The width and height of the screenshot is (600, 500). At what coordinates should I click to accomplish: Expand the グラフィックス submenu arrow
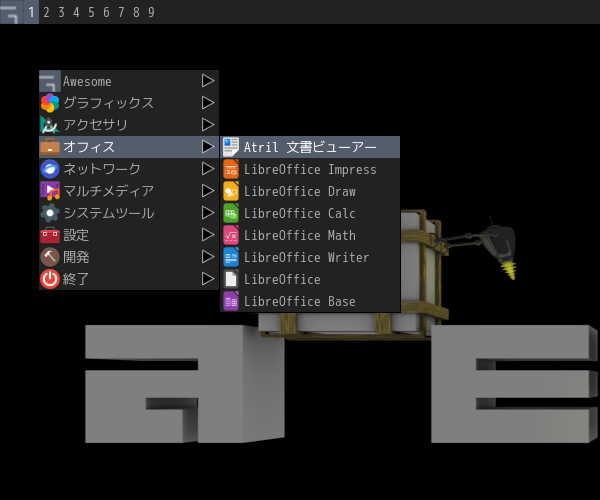208,103
